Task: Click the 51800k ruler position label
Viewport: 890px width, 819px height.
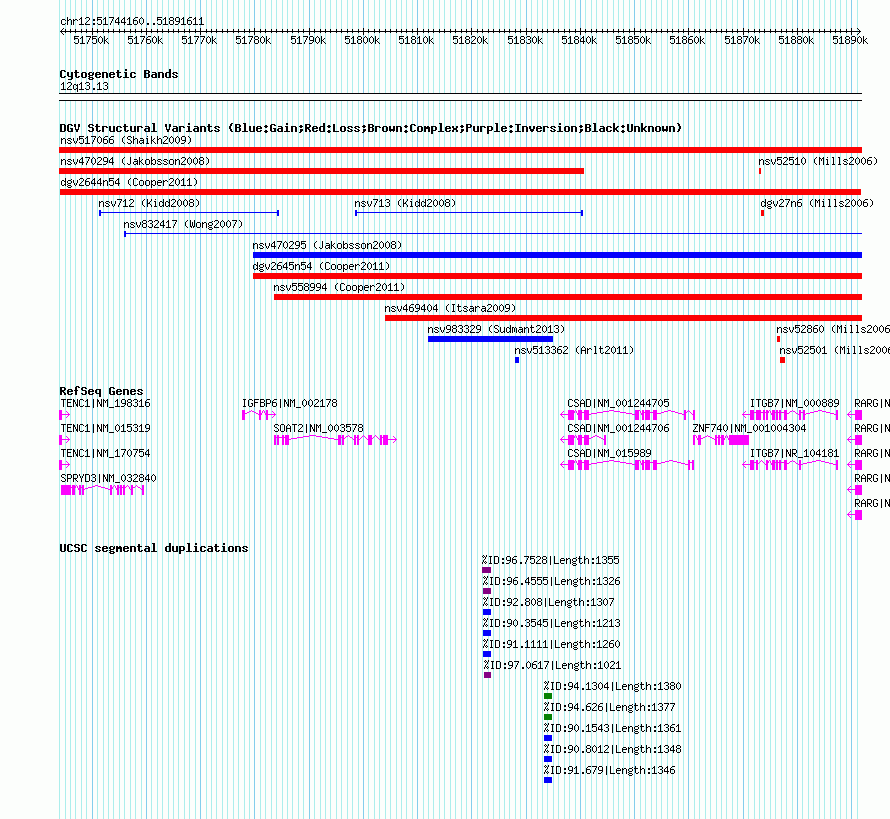Action: coord(362,40)
